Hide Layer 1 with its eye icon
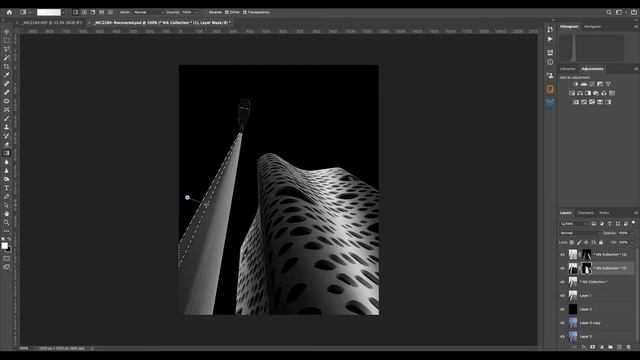 (562, 296)
